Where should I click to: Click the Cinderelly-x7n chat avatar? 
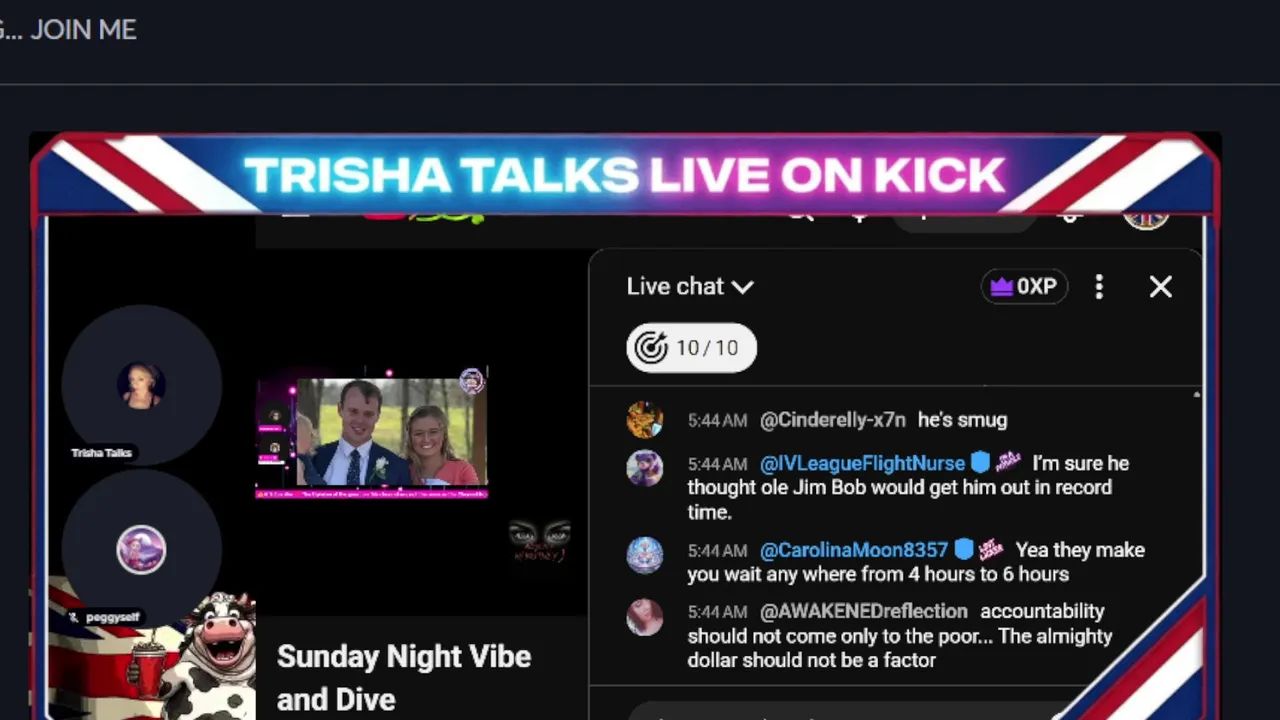click(x=645, y=420)
